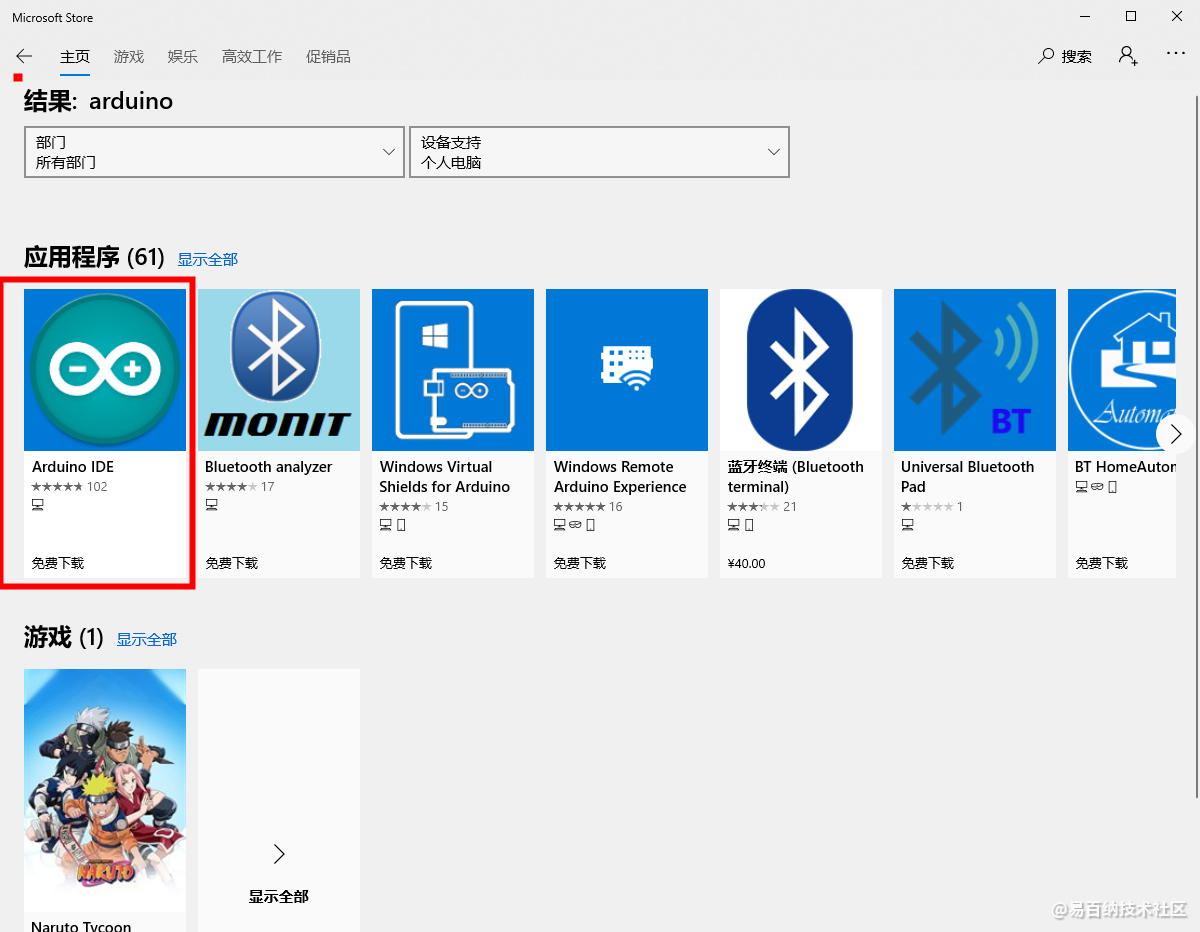
Task: Click the ¥40.00 price text
Action: point(746,564)
